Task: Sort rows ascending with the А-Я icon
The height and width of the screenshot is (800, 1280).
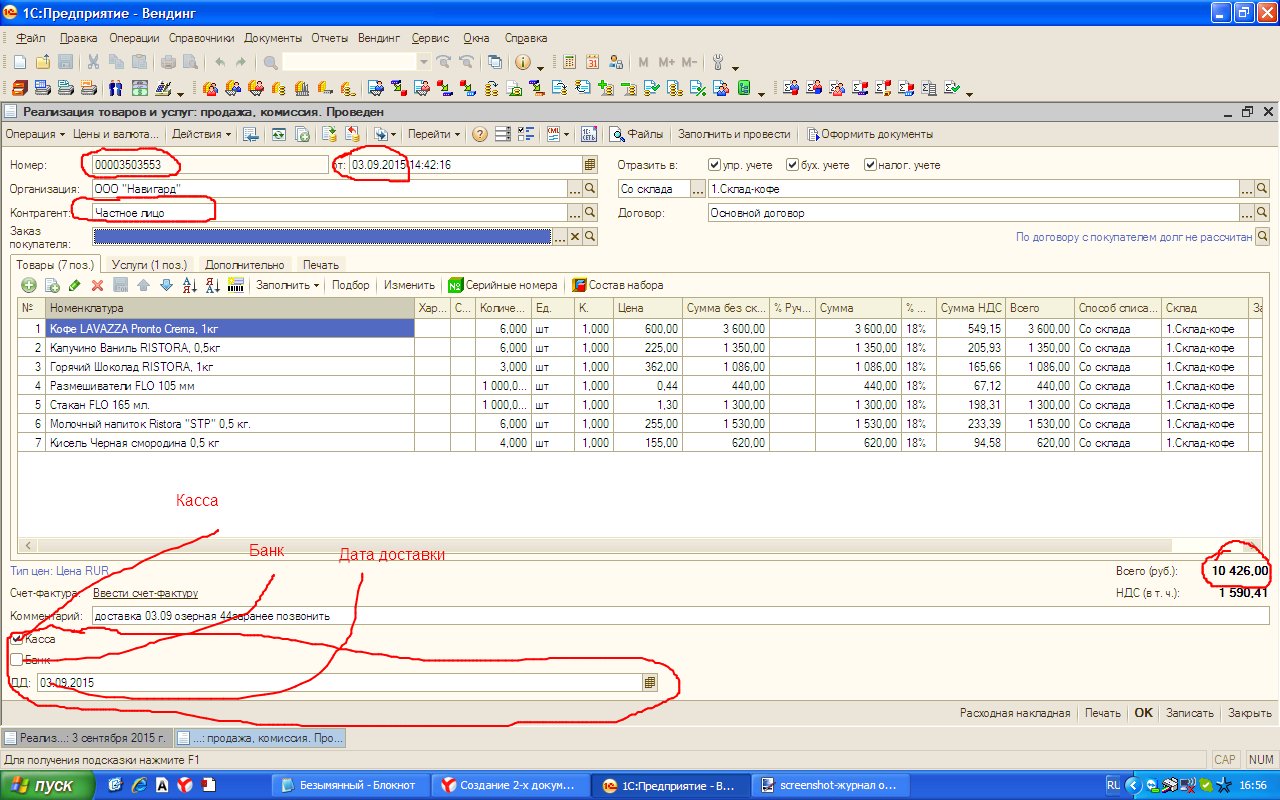Action: tap(190, 285)
